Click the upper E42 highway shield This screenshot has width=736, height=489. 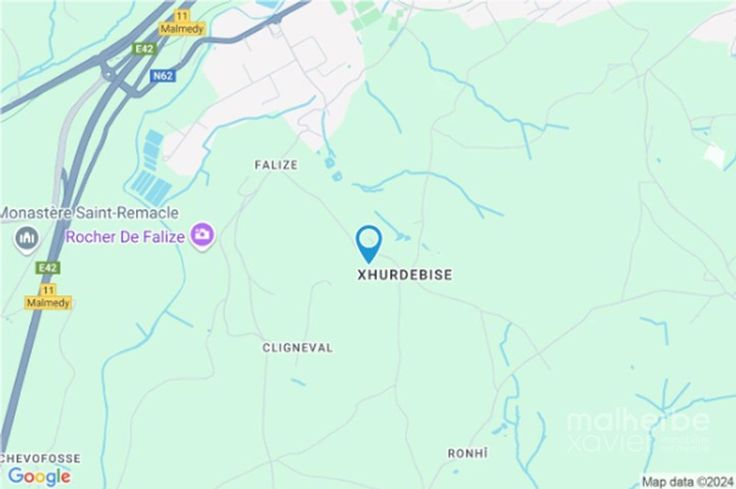pyautogui.click(x=144, y=49)
